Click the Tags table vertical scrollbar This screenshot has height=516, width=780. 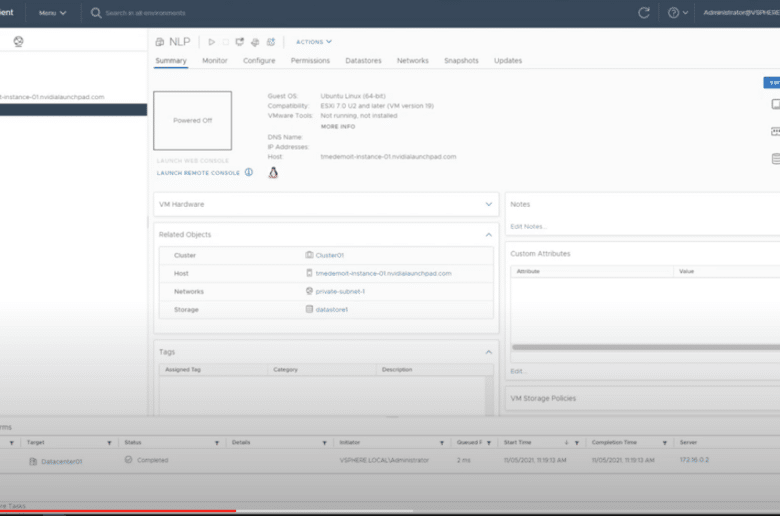pos(489,396)
